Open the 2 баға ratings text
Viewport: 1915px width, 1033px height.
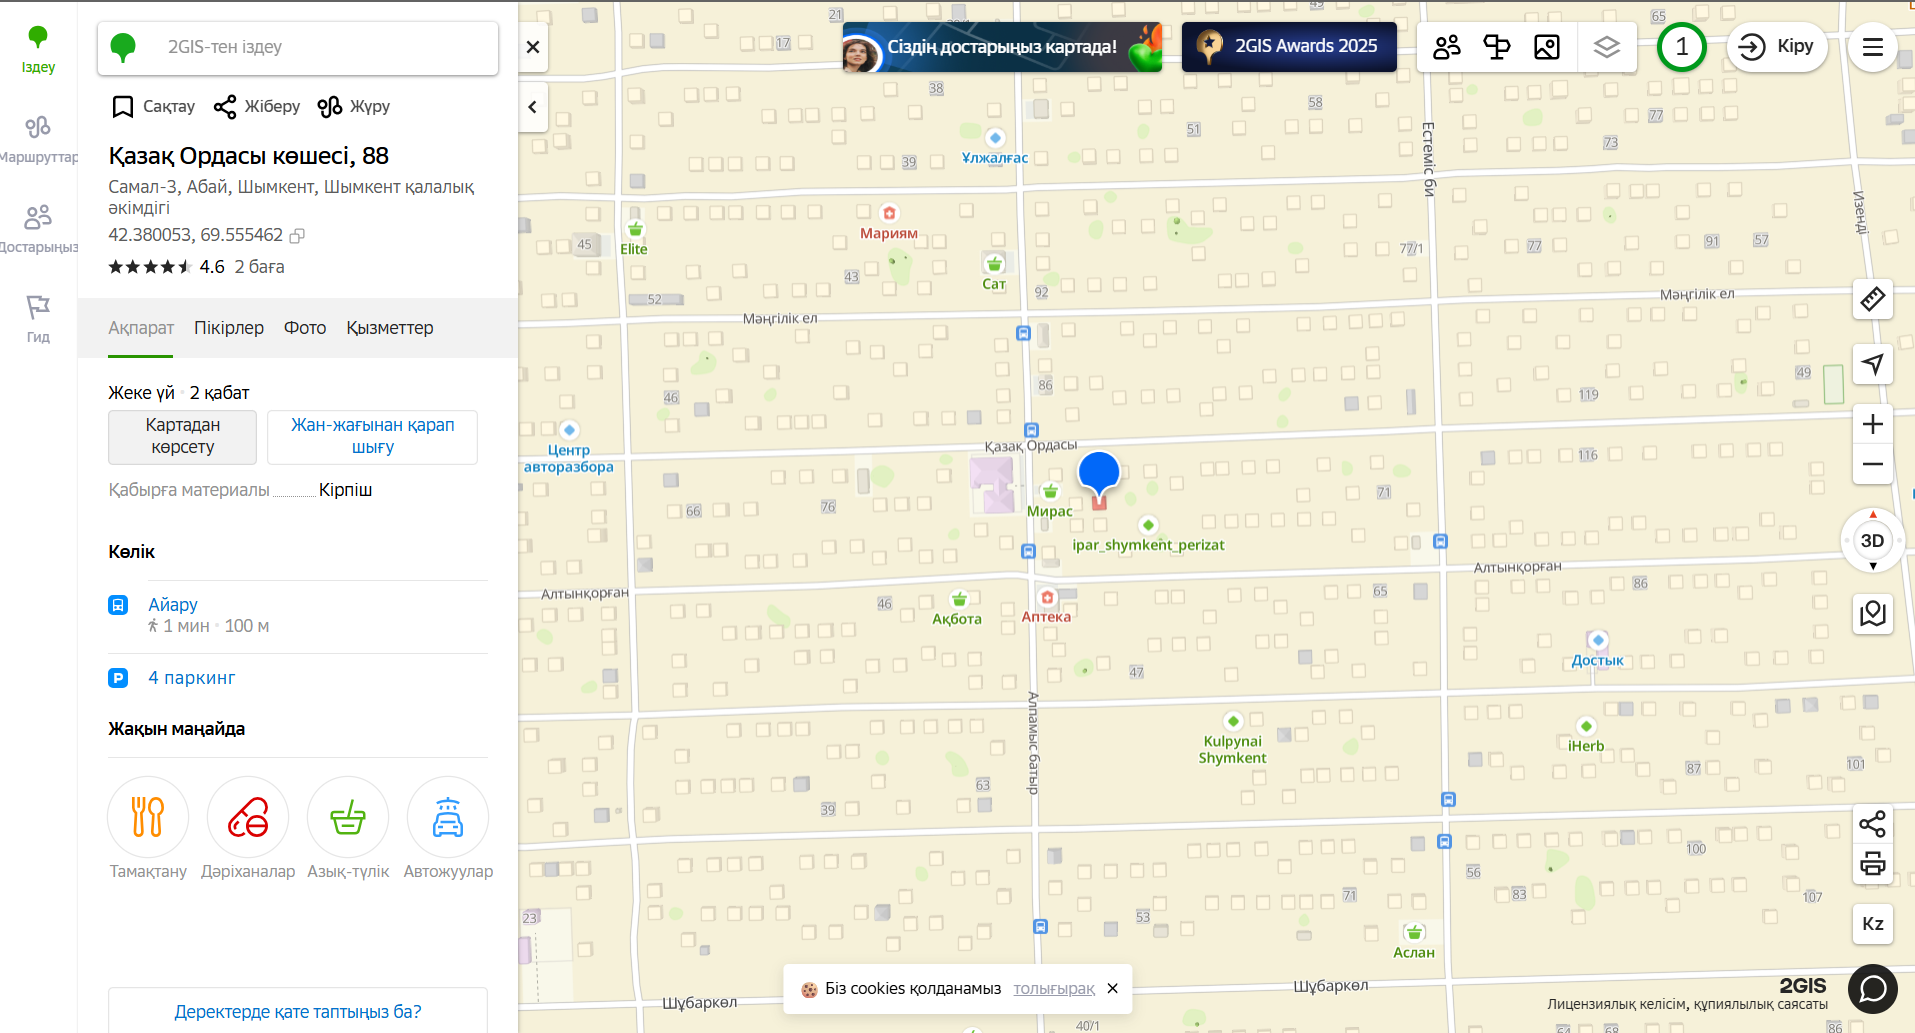pyautogui.click(x=259, y=267)
